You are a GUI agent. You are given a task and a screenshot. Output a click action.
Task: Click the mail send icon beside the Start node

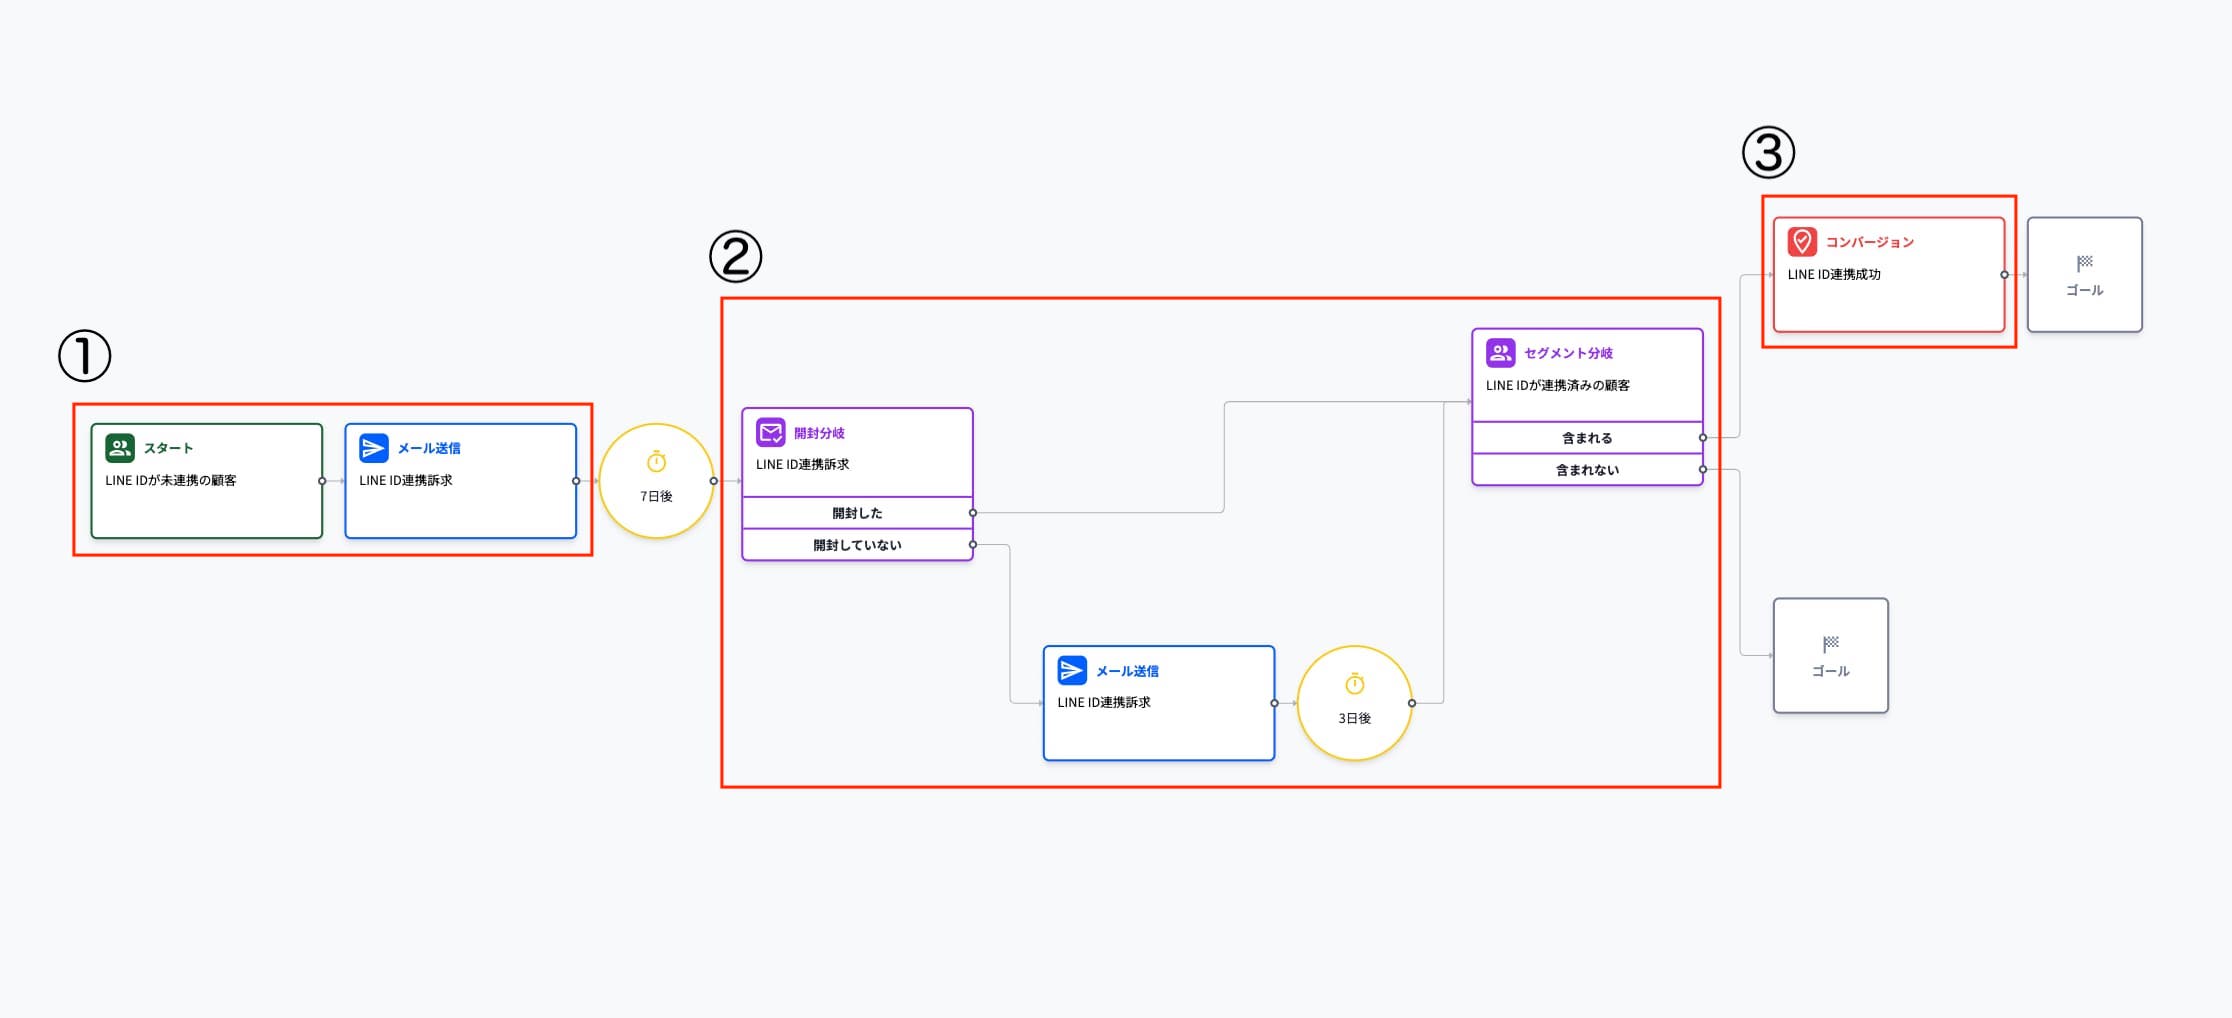point(373,448)
